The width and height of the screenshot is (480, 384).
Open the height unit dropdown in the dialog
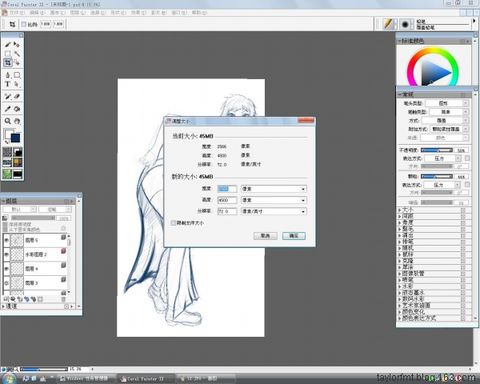[274, 200]
